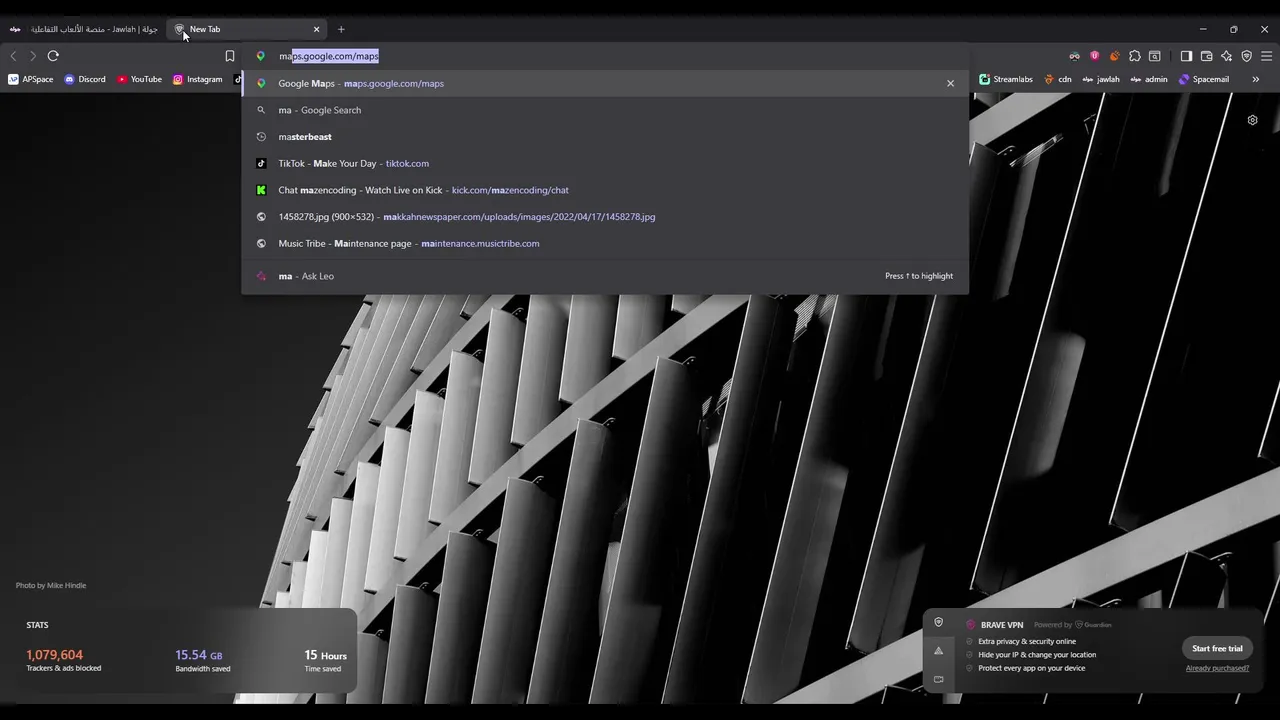Click 15.54 GB Bandwidth saved stat
Viewport: 1280px width, 720px height.
pos(203,660)
